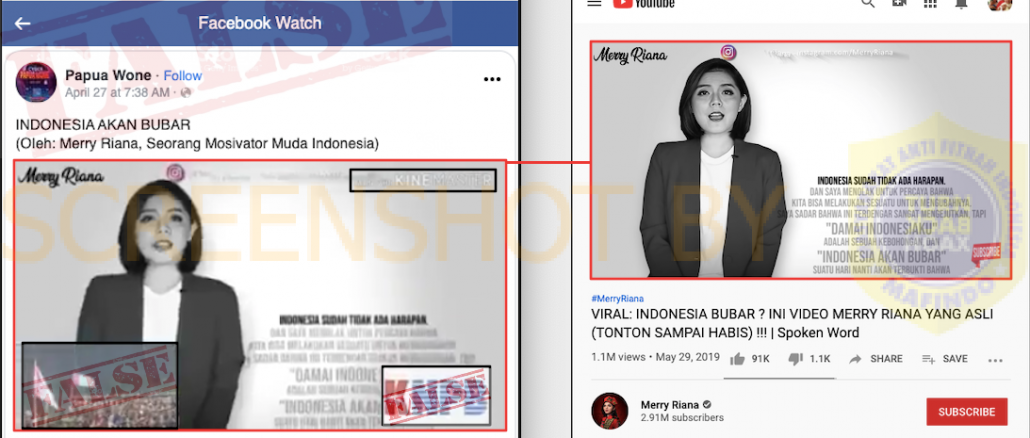Dislike the YouTube video, 1.1K thumbs down
The image size is (1030, 438).
[x=809, y=359]
